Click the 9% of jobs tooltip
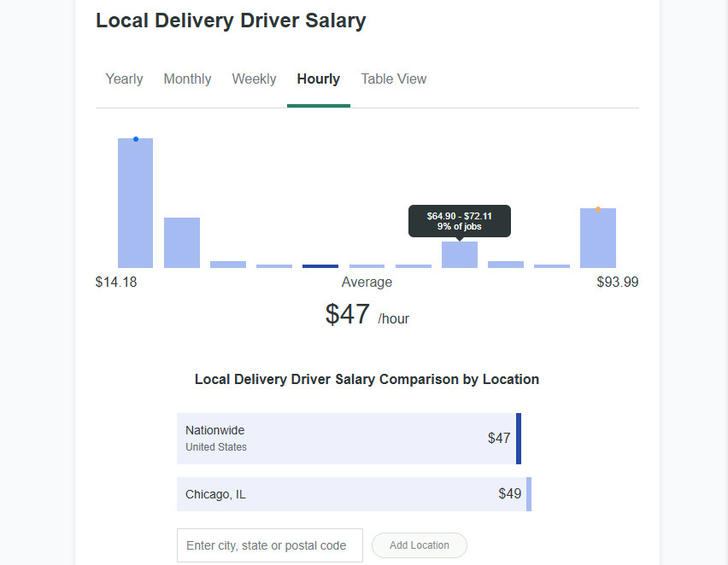Image resolution: width=728 pixels, height=565 pixels. coord(460,221)
